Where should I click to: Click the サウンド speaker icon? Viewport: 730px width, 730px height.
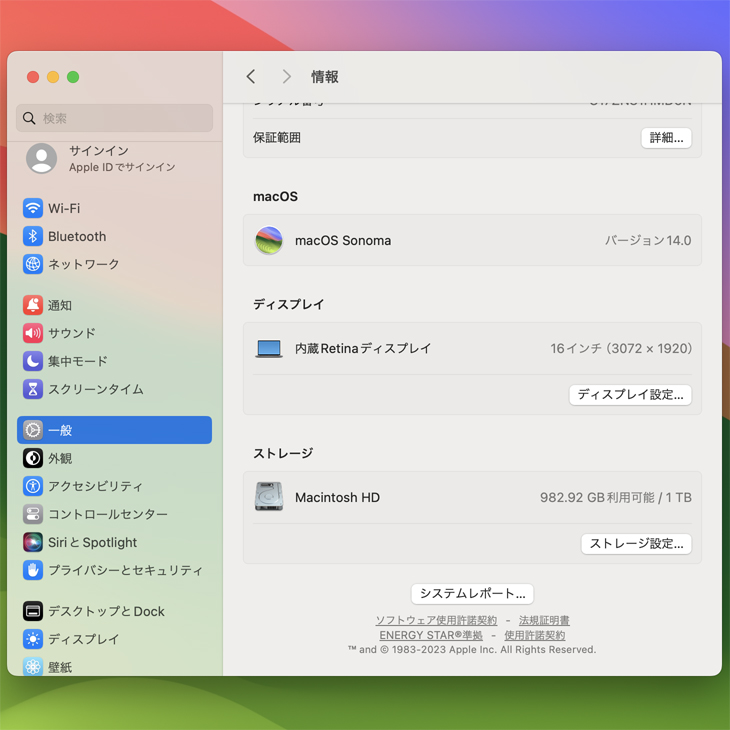(33, 333)
